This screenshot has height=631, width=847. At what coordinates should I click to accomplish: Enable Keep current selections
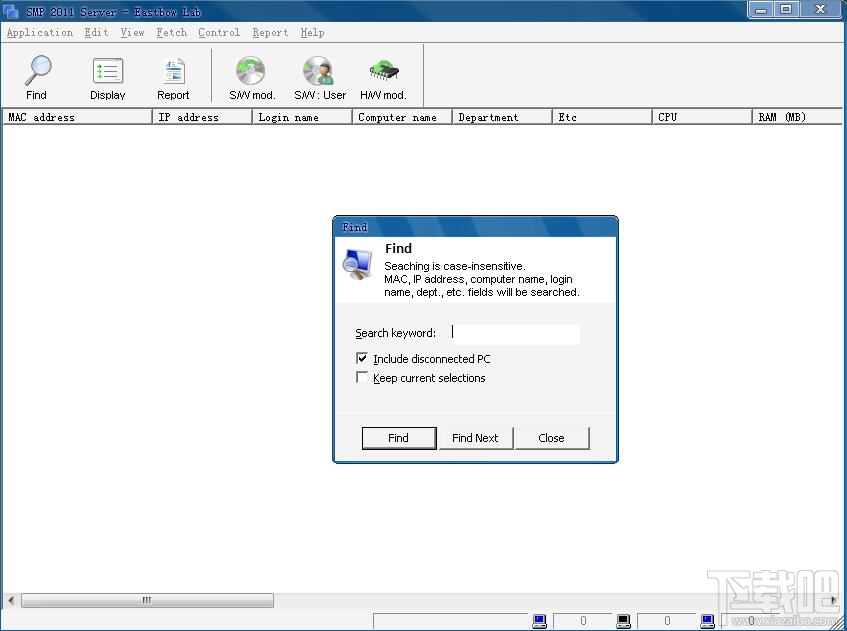click(x=363, y=378)
